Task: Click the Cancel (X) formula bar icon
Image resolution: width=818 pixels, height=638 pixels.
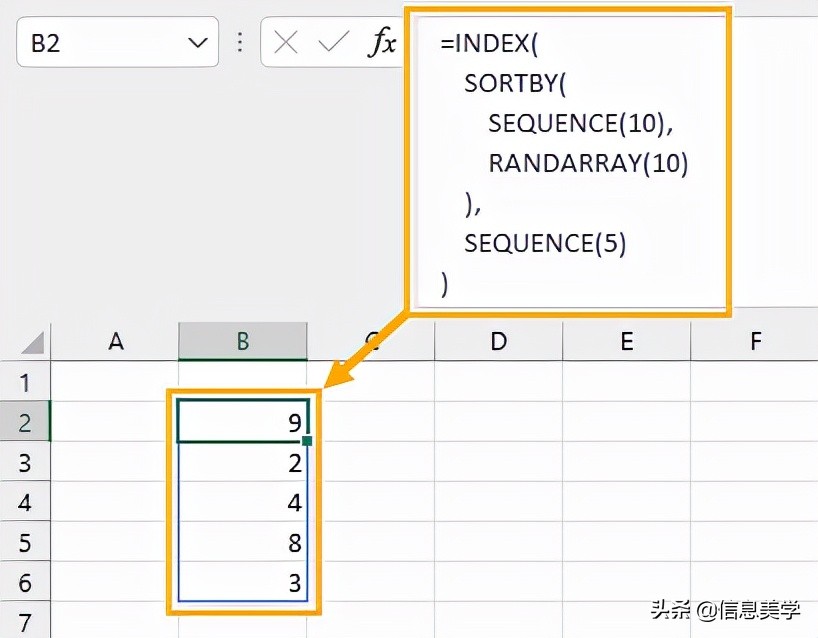Action: [x=286, y=42]
